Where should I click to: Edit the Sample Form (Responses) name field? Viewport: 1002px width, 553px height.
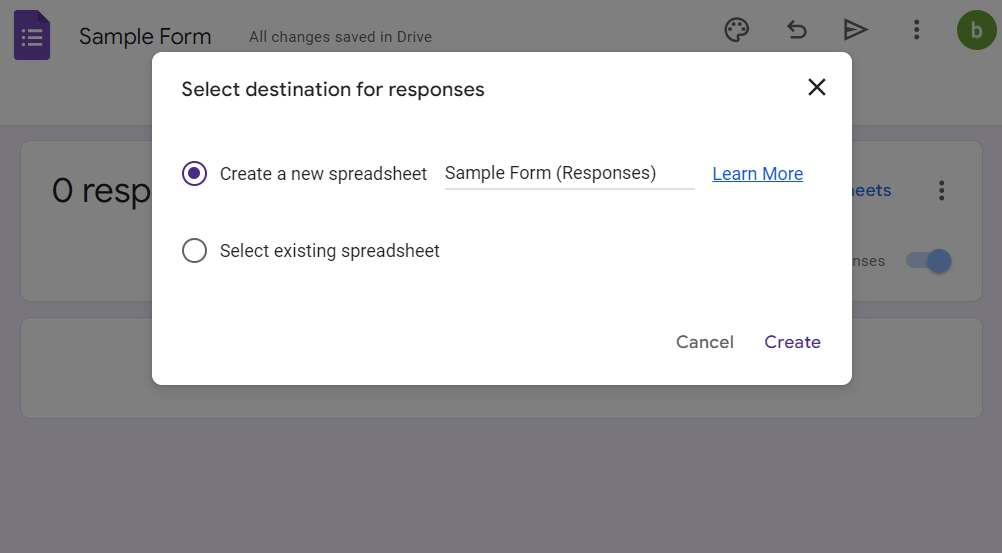tap(569, 174)
